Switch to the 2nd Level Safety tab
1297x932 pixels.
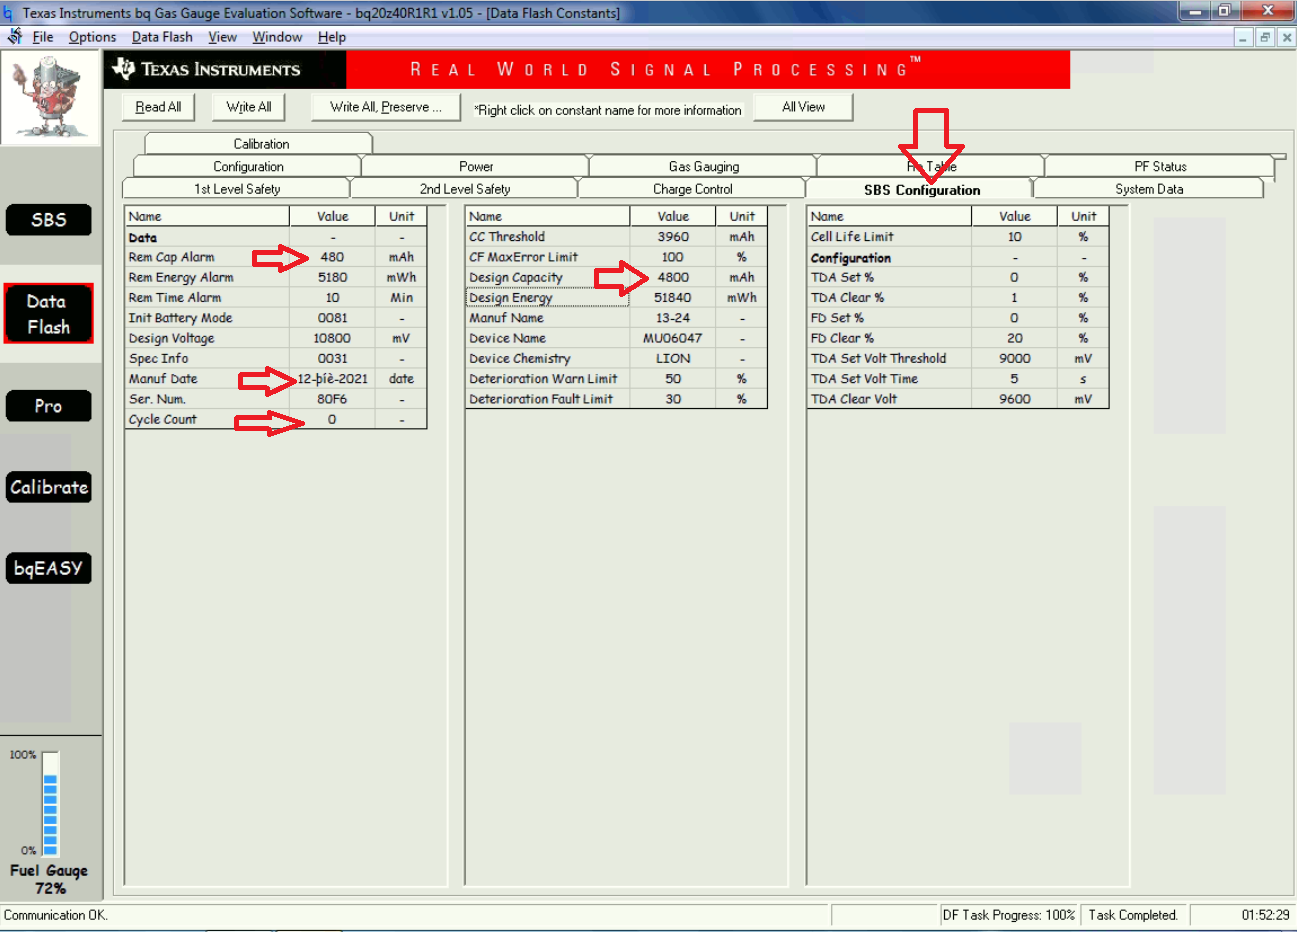(465, 189)
